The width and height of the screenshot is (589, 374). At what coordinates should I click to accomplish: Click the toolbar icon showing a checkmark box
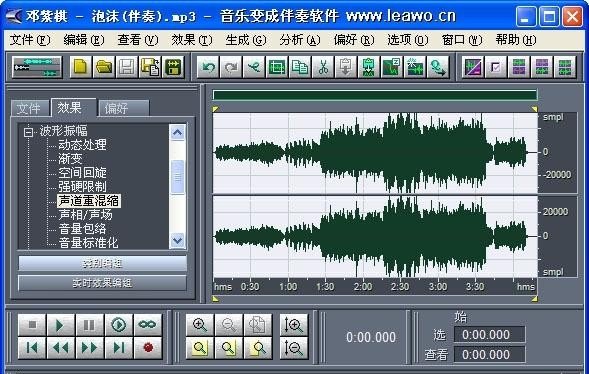pos(495,67)
